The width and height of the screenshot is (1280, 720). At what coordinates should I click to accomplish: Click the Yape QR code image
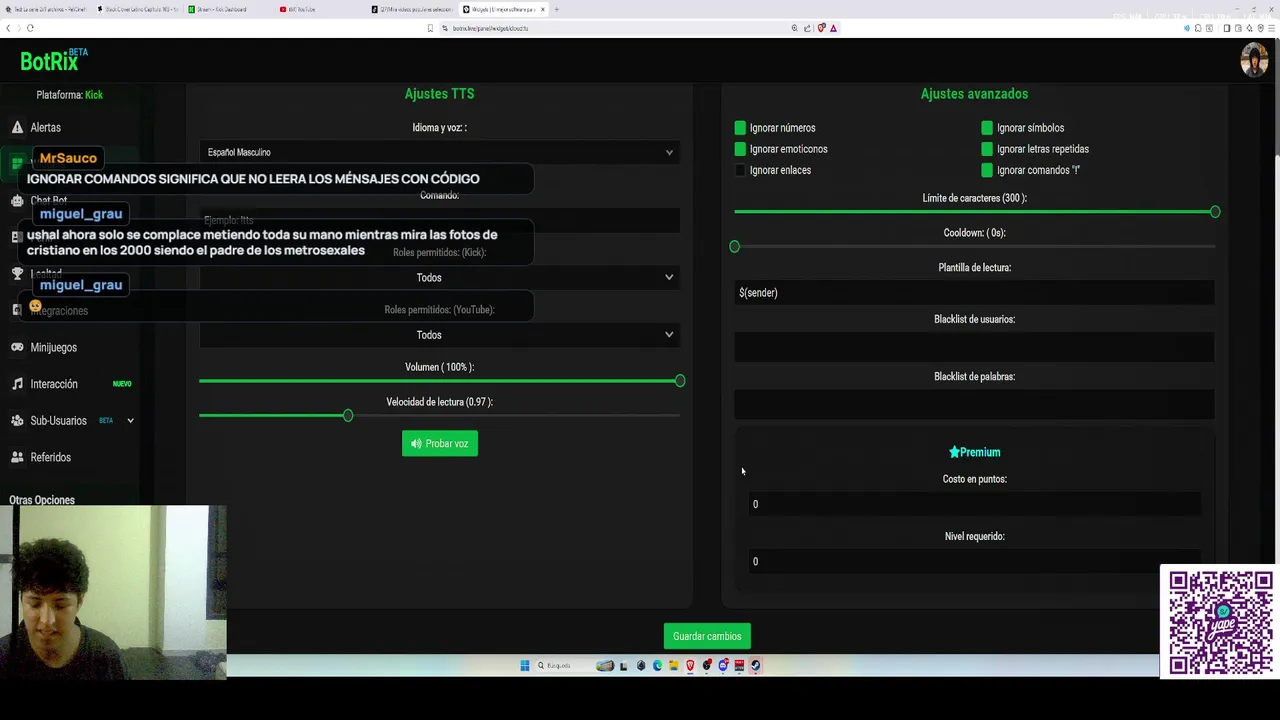point(1220,622)
